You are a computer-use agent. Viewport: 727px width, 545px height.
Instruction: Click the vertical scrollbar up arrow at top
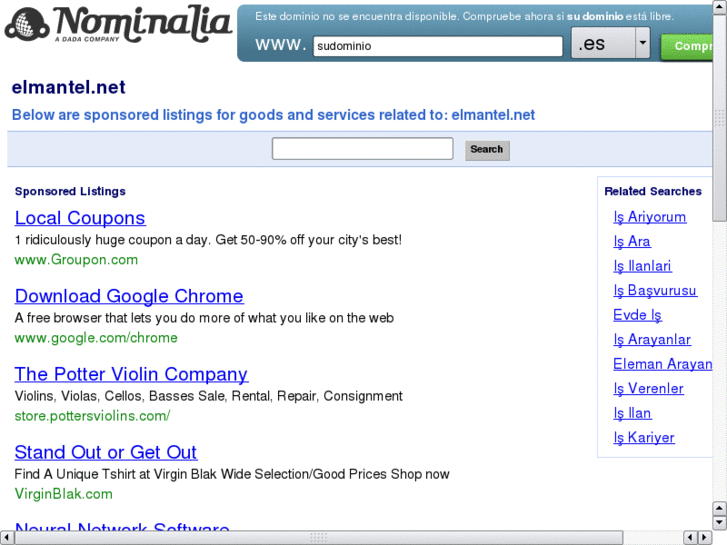click(x=720, y=8)
